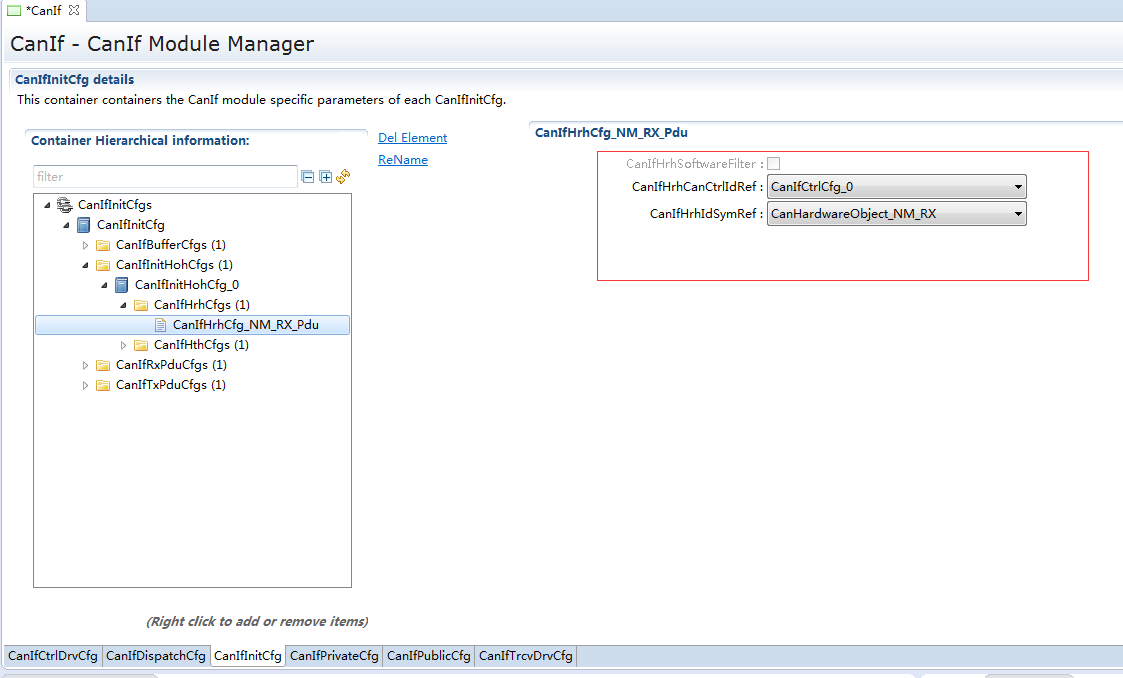Click the expand all tree icon

point(325,177)
